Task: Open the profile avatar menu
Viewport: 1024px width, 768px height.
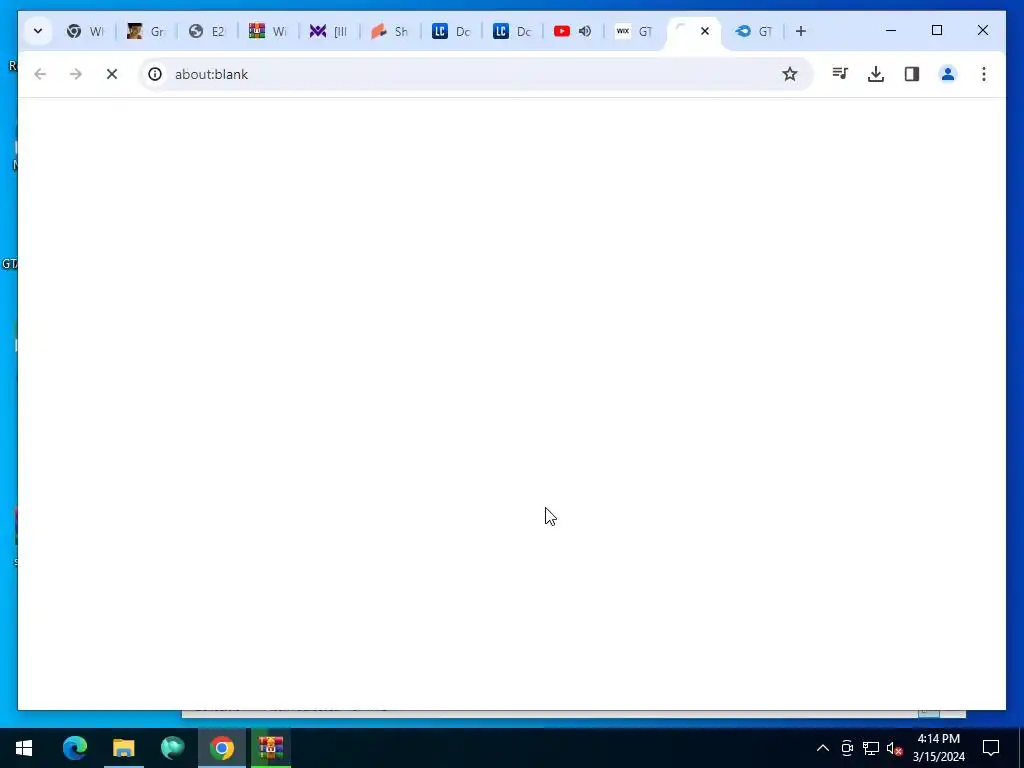Action: point(948,74)
